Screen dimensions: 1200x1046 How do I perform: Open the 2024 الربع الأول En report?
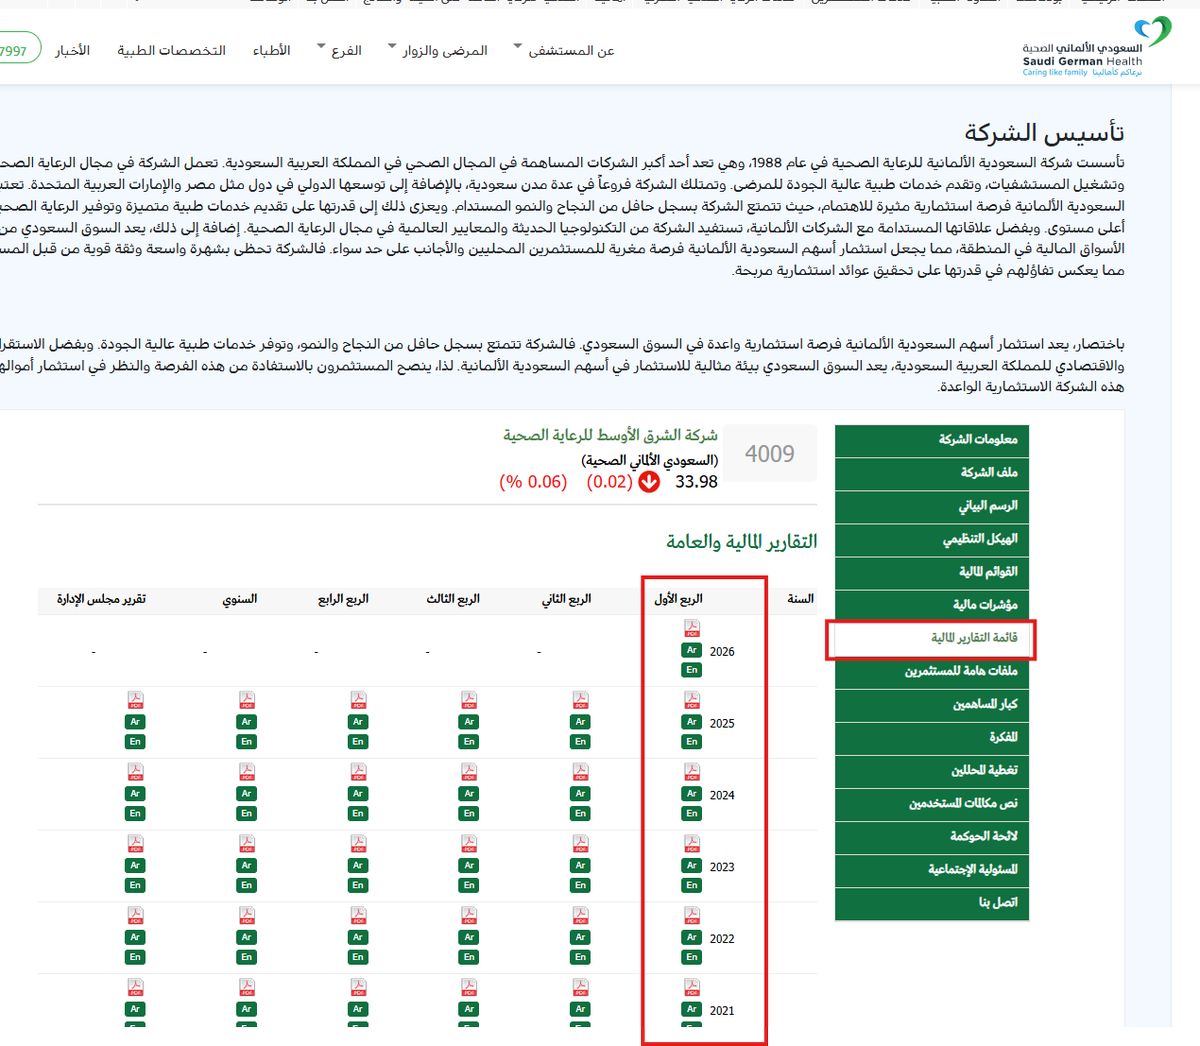(x=692, y=814)
